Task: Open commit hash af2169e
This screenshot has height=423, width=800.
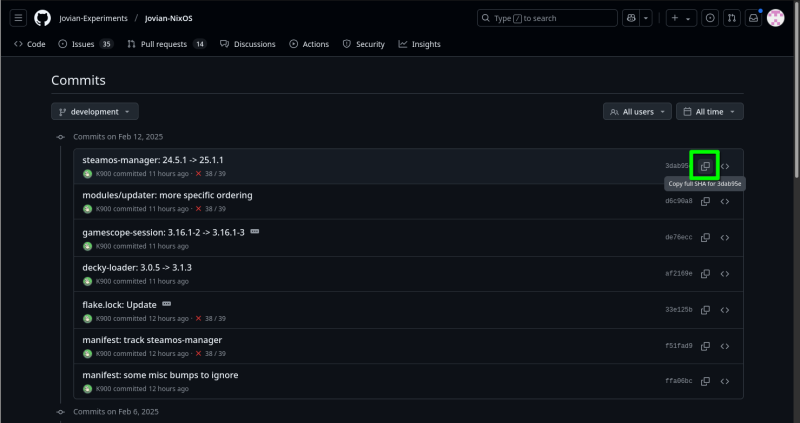Action: click(679, 273)
